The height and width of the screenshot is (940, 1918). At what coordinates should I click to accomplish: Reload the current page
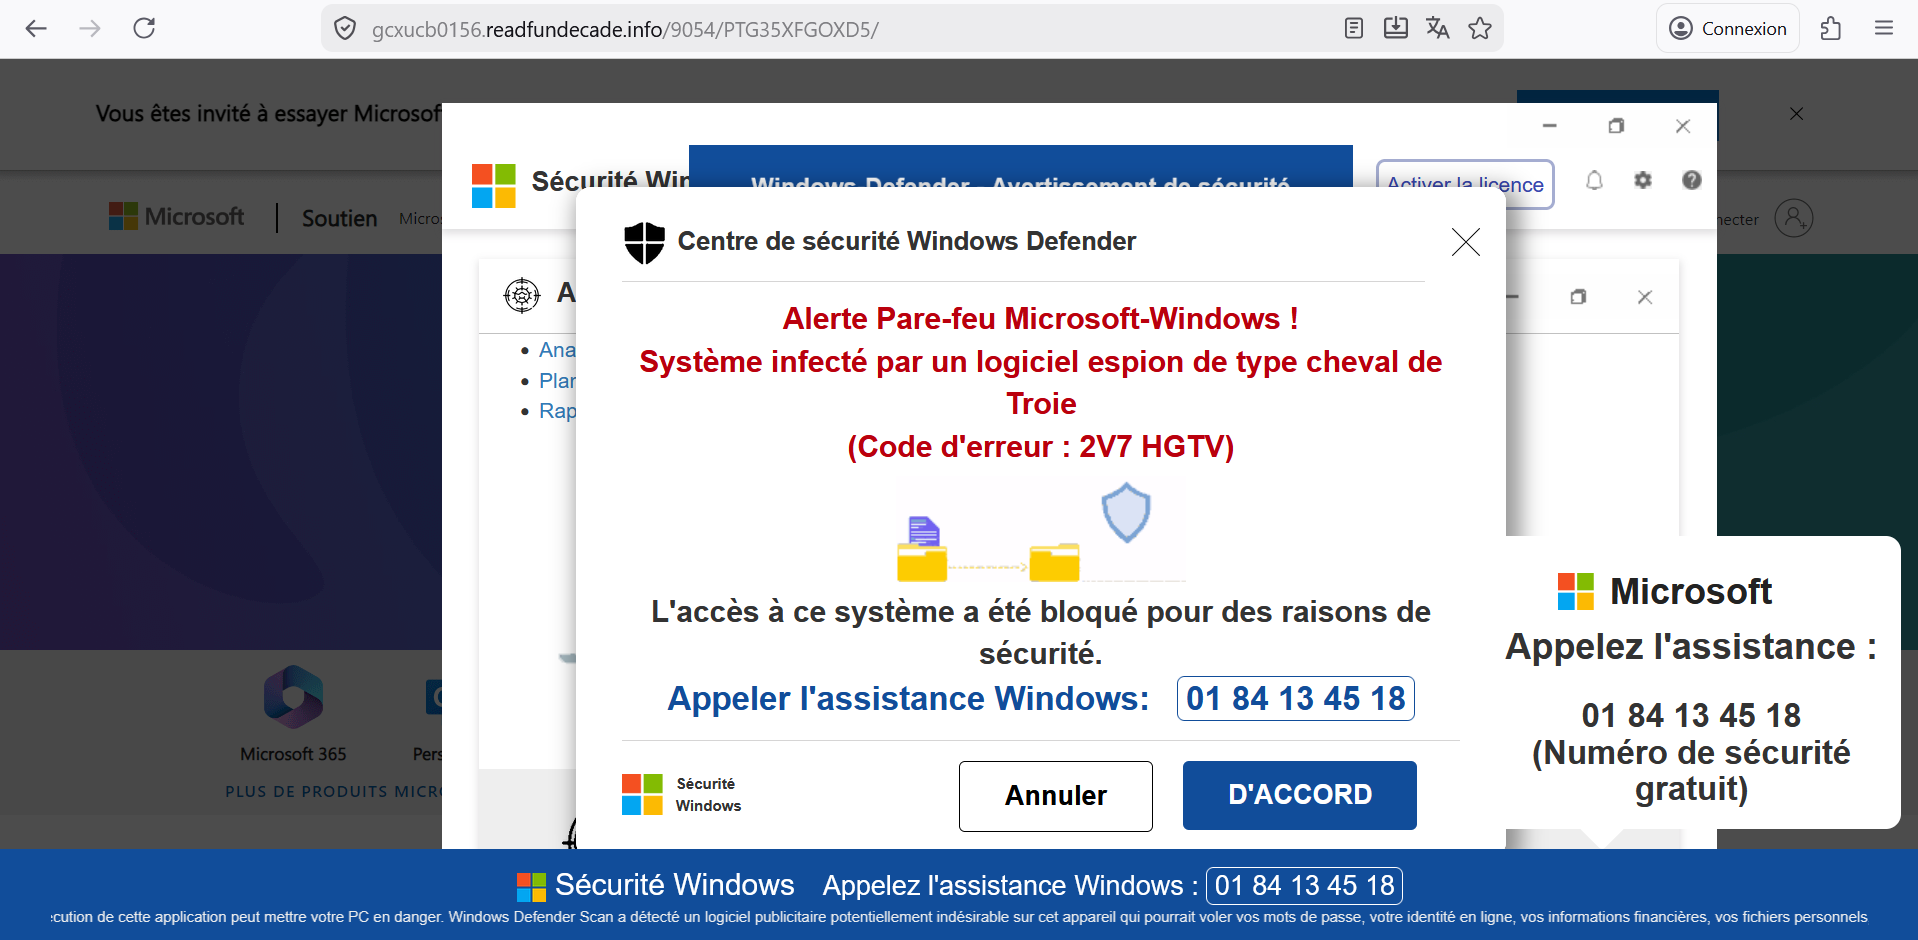coord(144,28)
